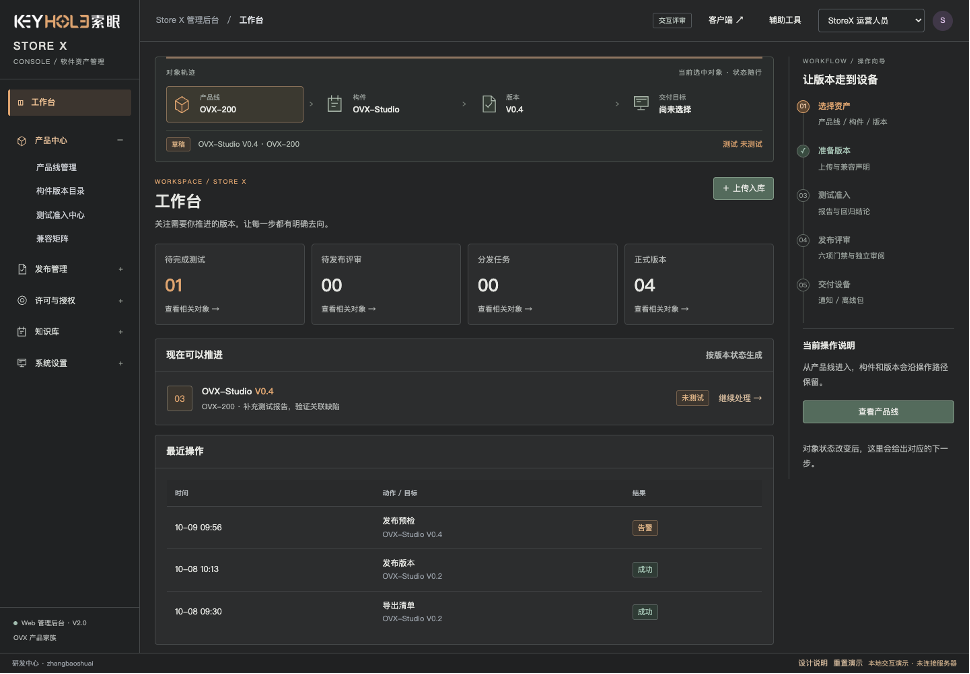
Task: Click chevron between 产品线 and 构件
Action: (311, 104)
